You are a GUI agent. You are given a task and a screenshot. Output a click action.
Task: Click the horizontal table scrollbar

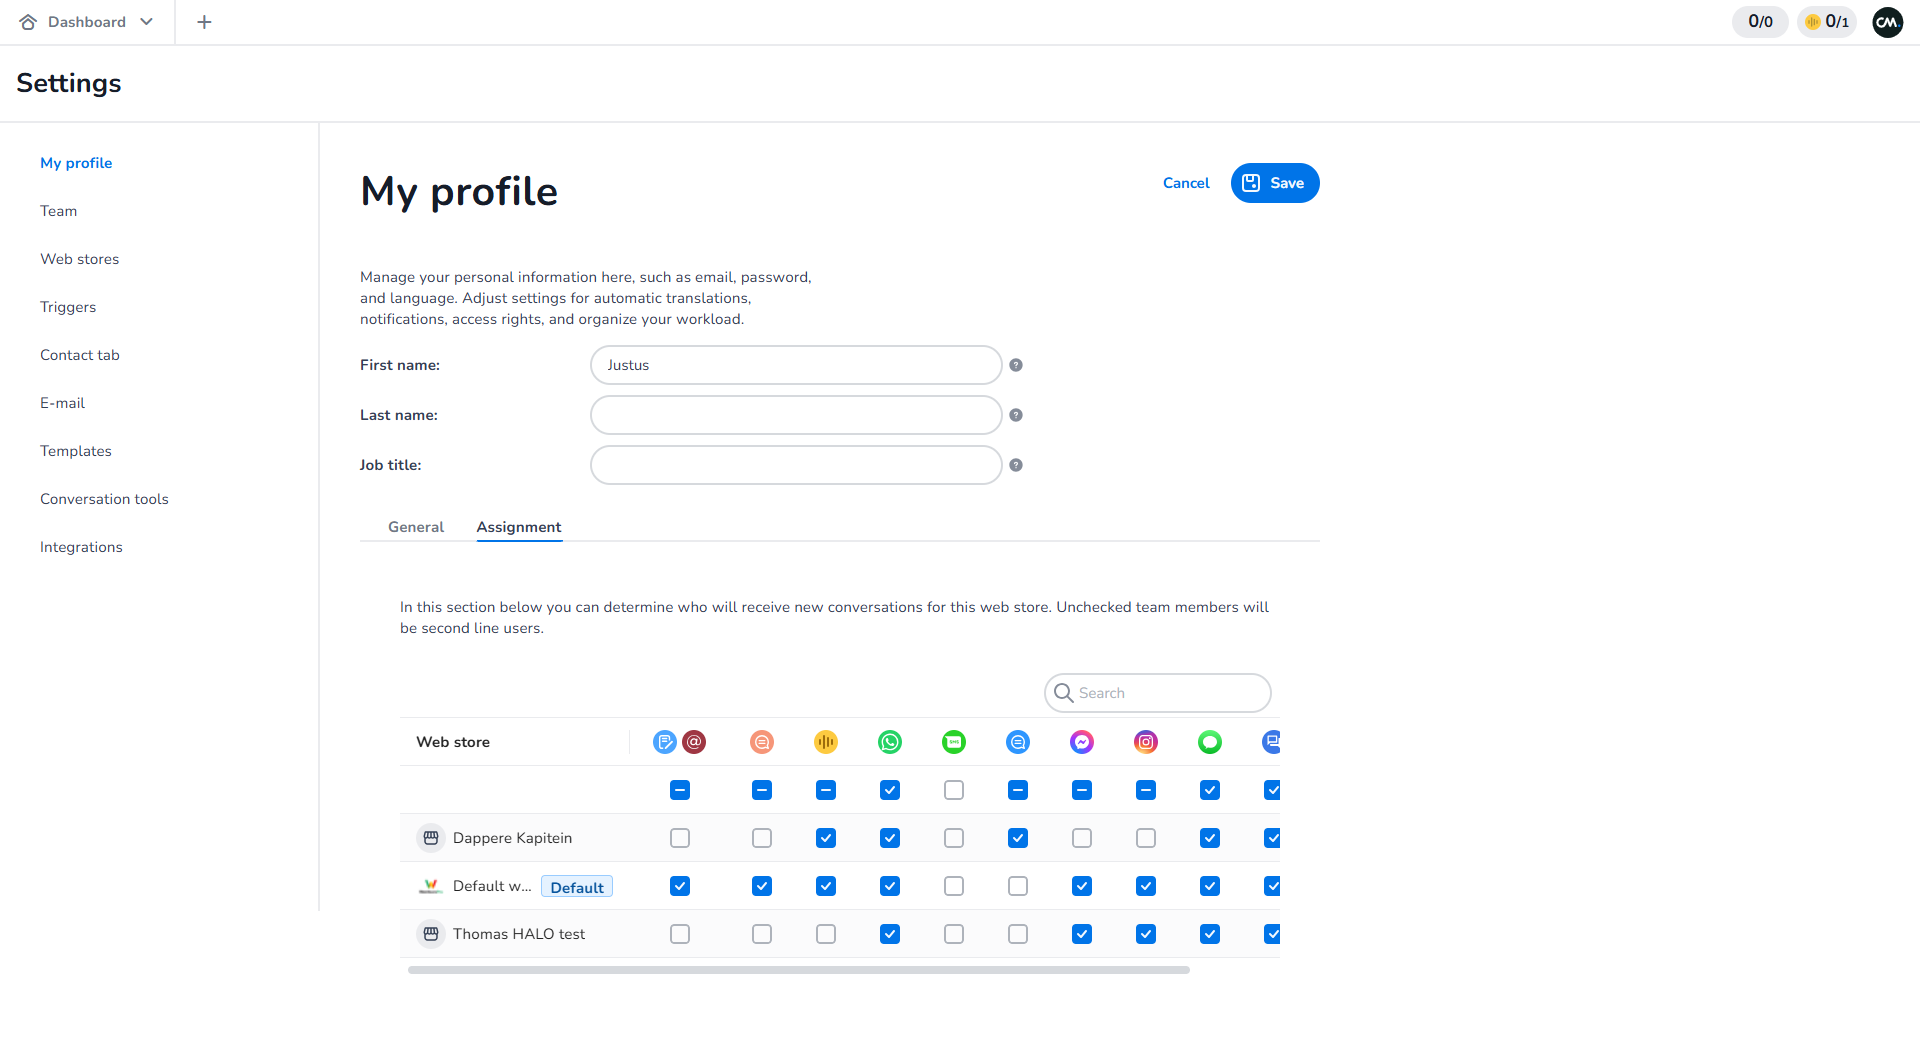click(x=798, y=970)
